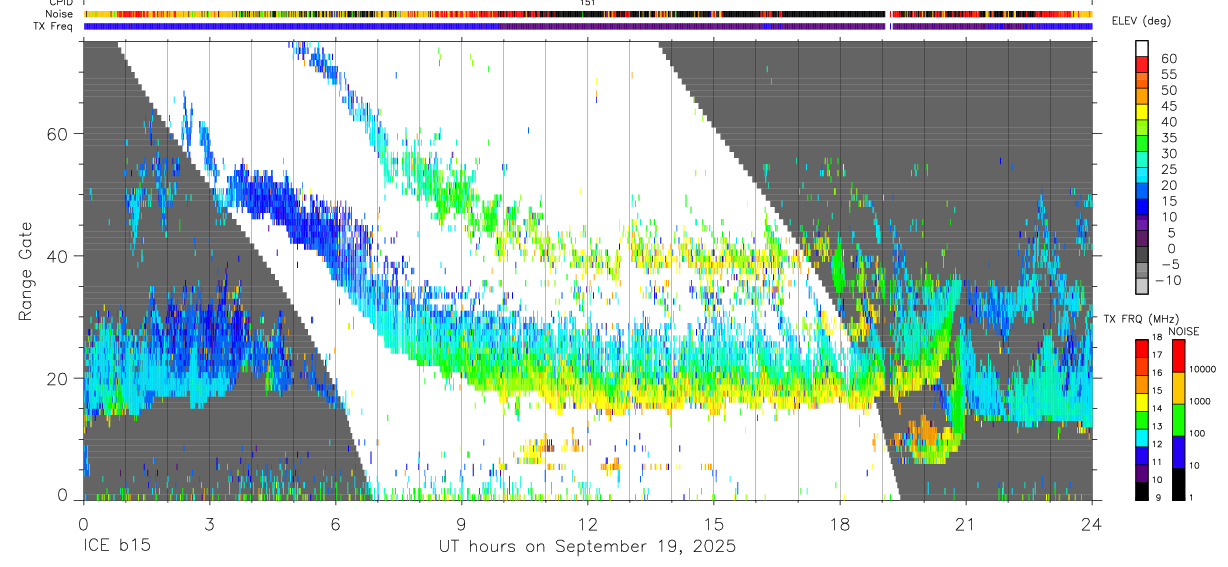The image size is (1228, 567).
Task: Click the 'Noise' row label at top
Action: tap(59, 14)
